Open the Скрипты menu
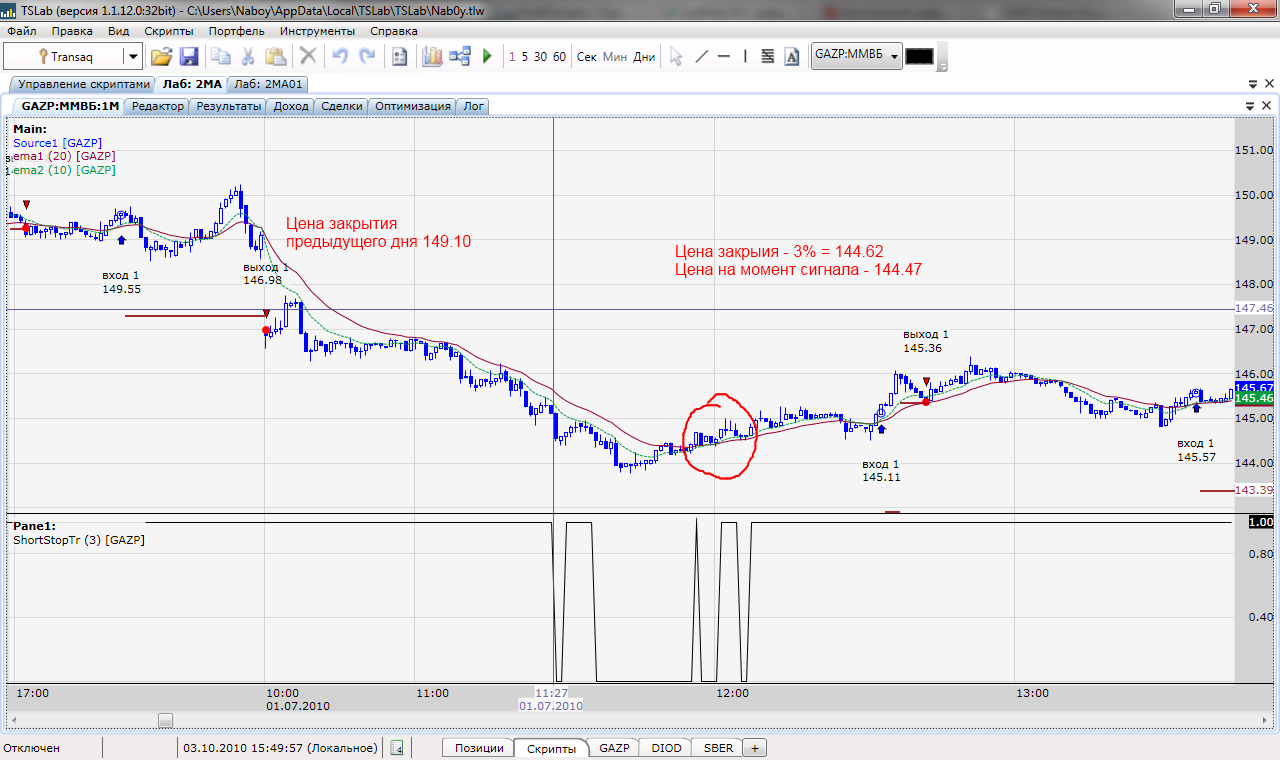 pyautogui.click(x=169, y=31)
